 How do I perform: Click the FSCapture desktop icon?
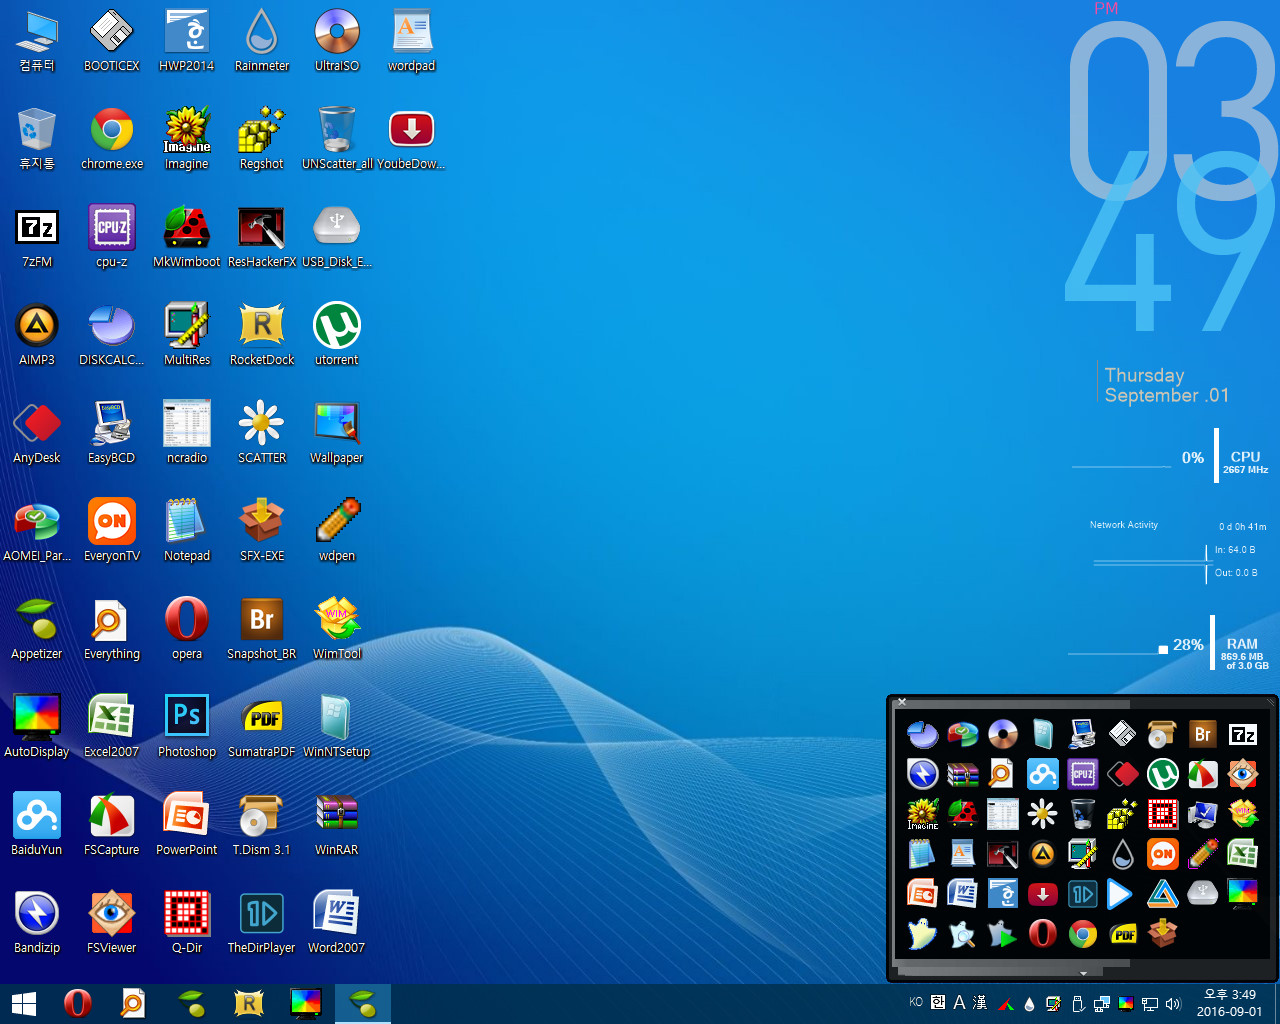(112, 826)
